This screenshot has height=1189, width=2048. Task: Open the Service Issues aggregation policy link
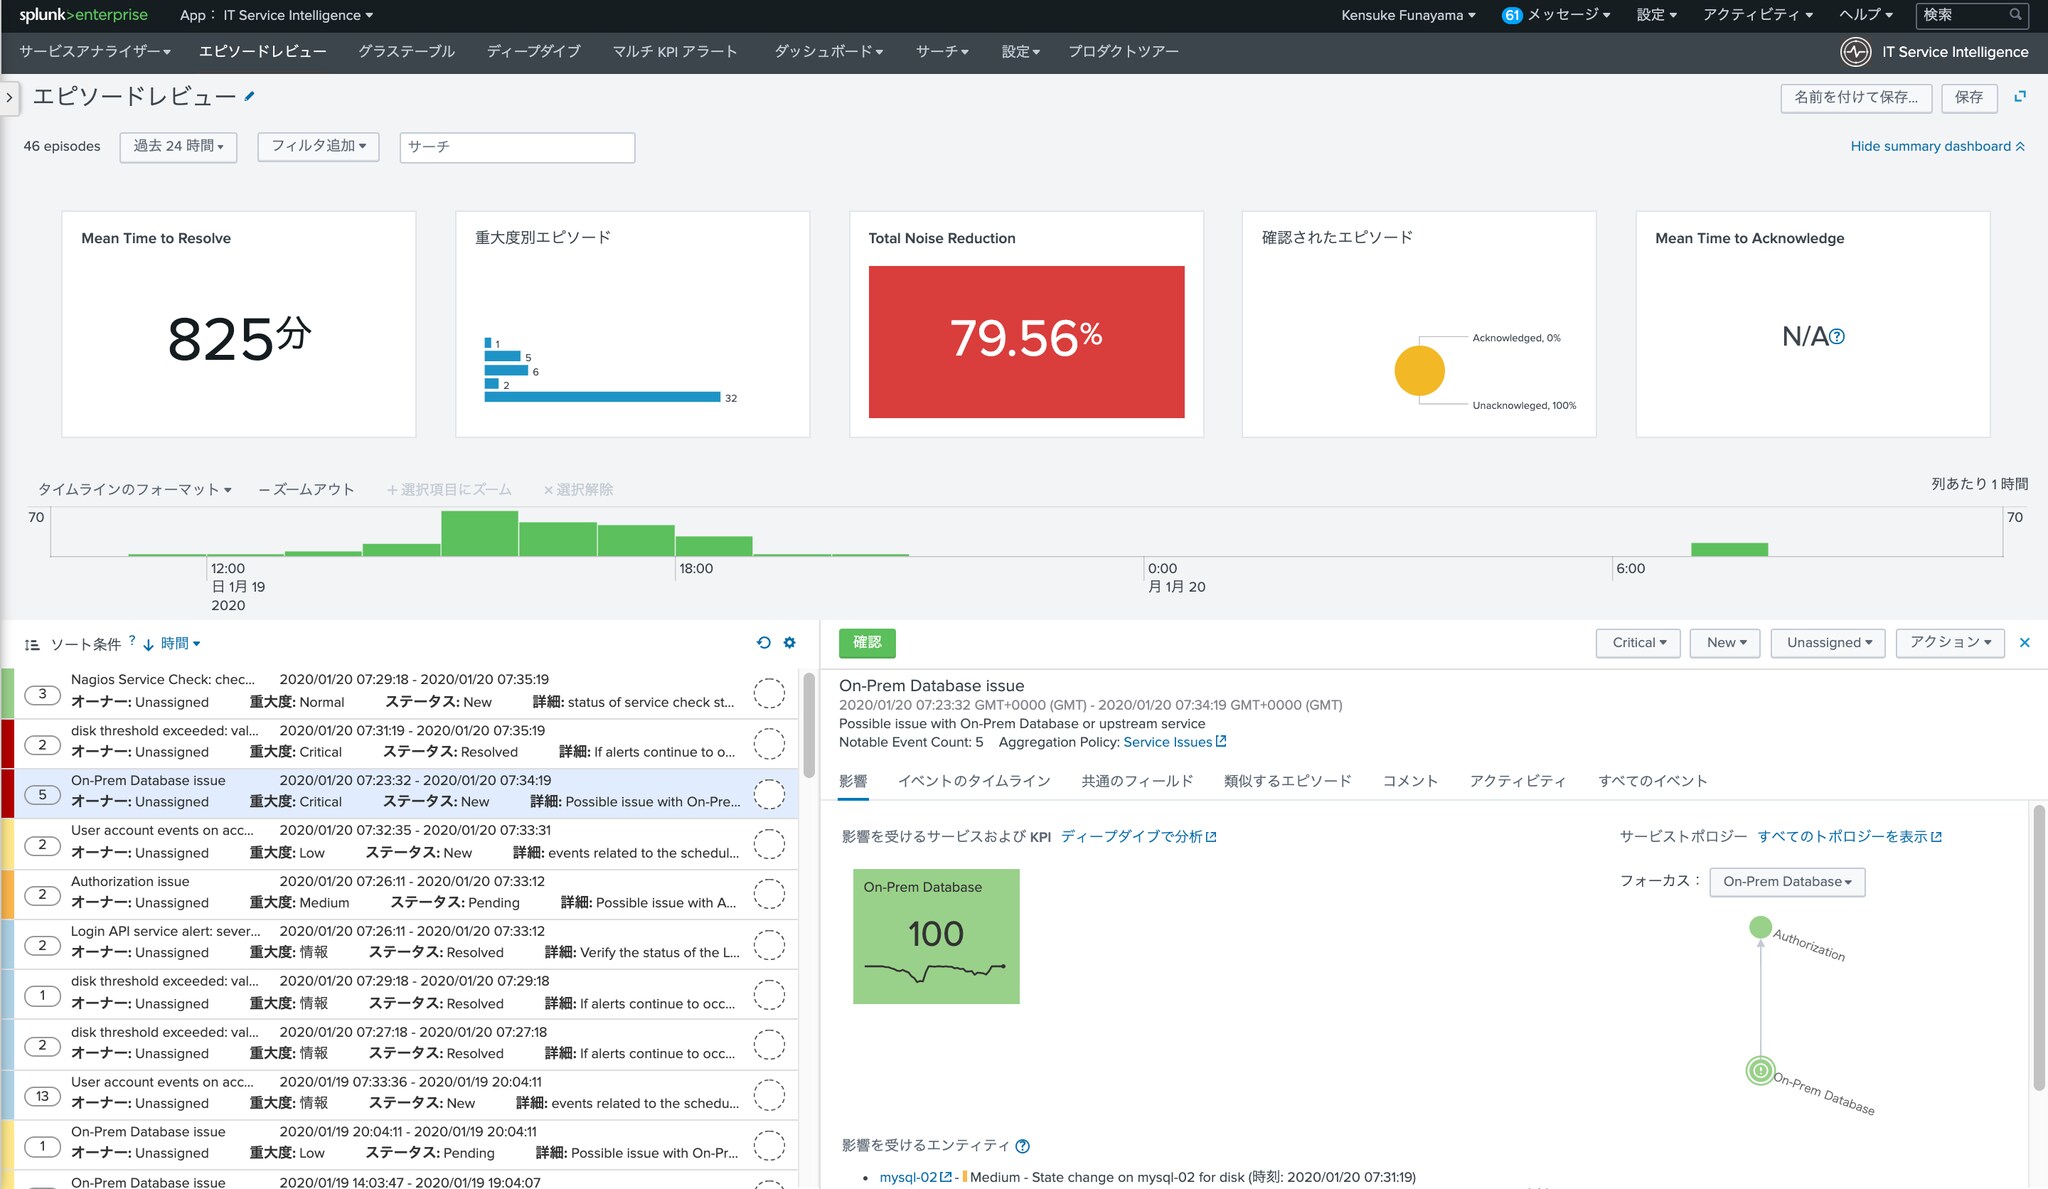tap(1174, 742)
